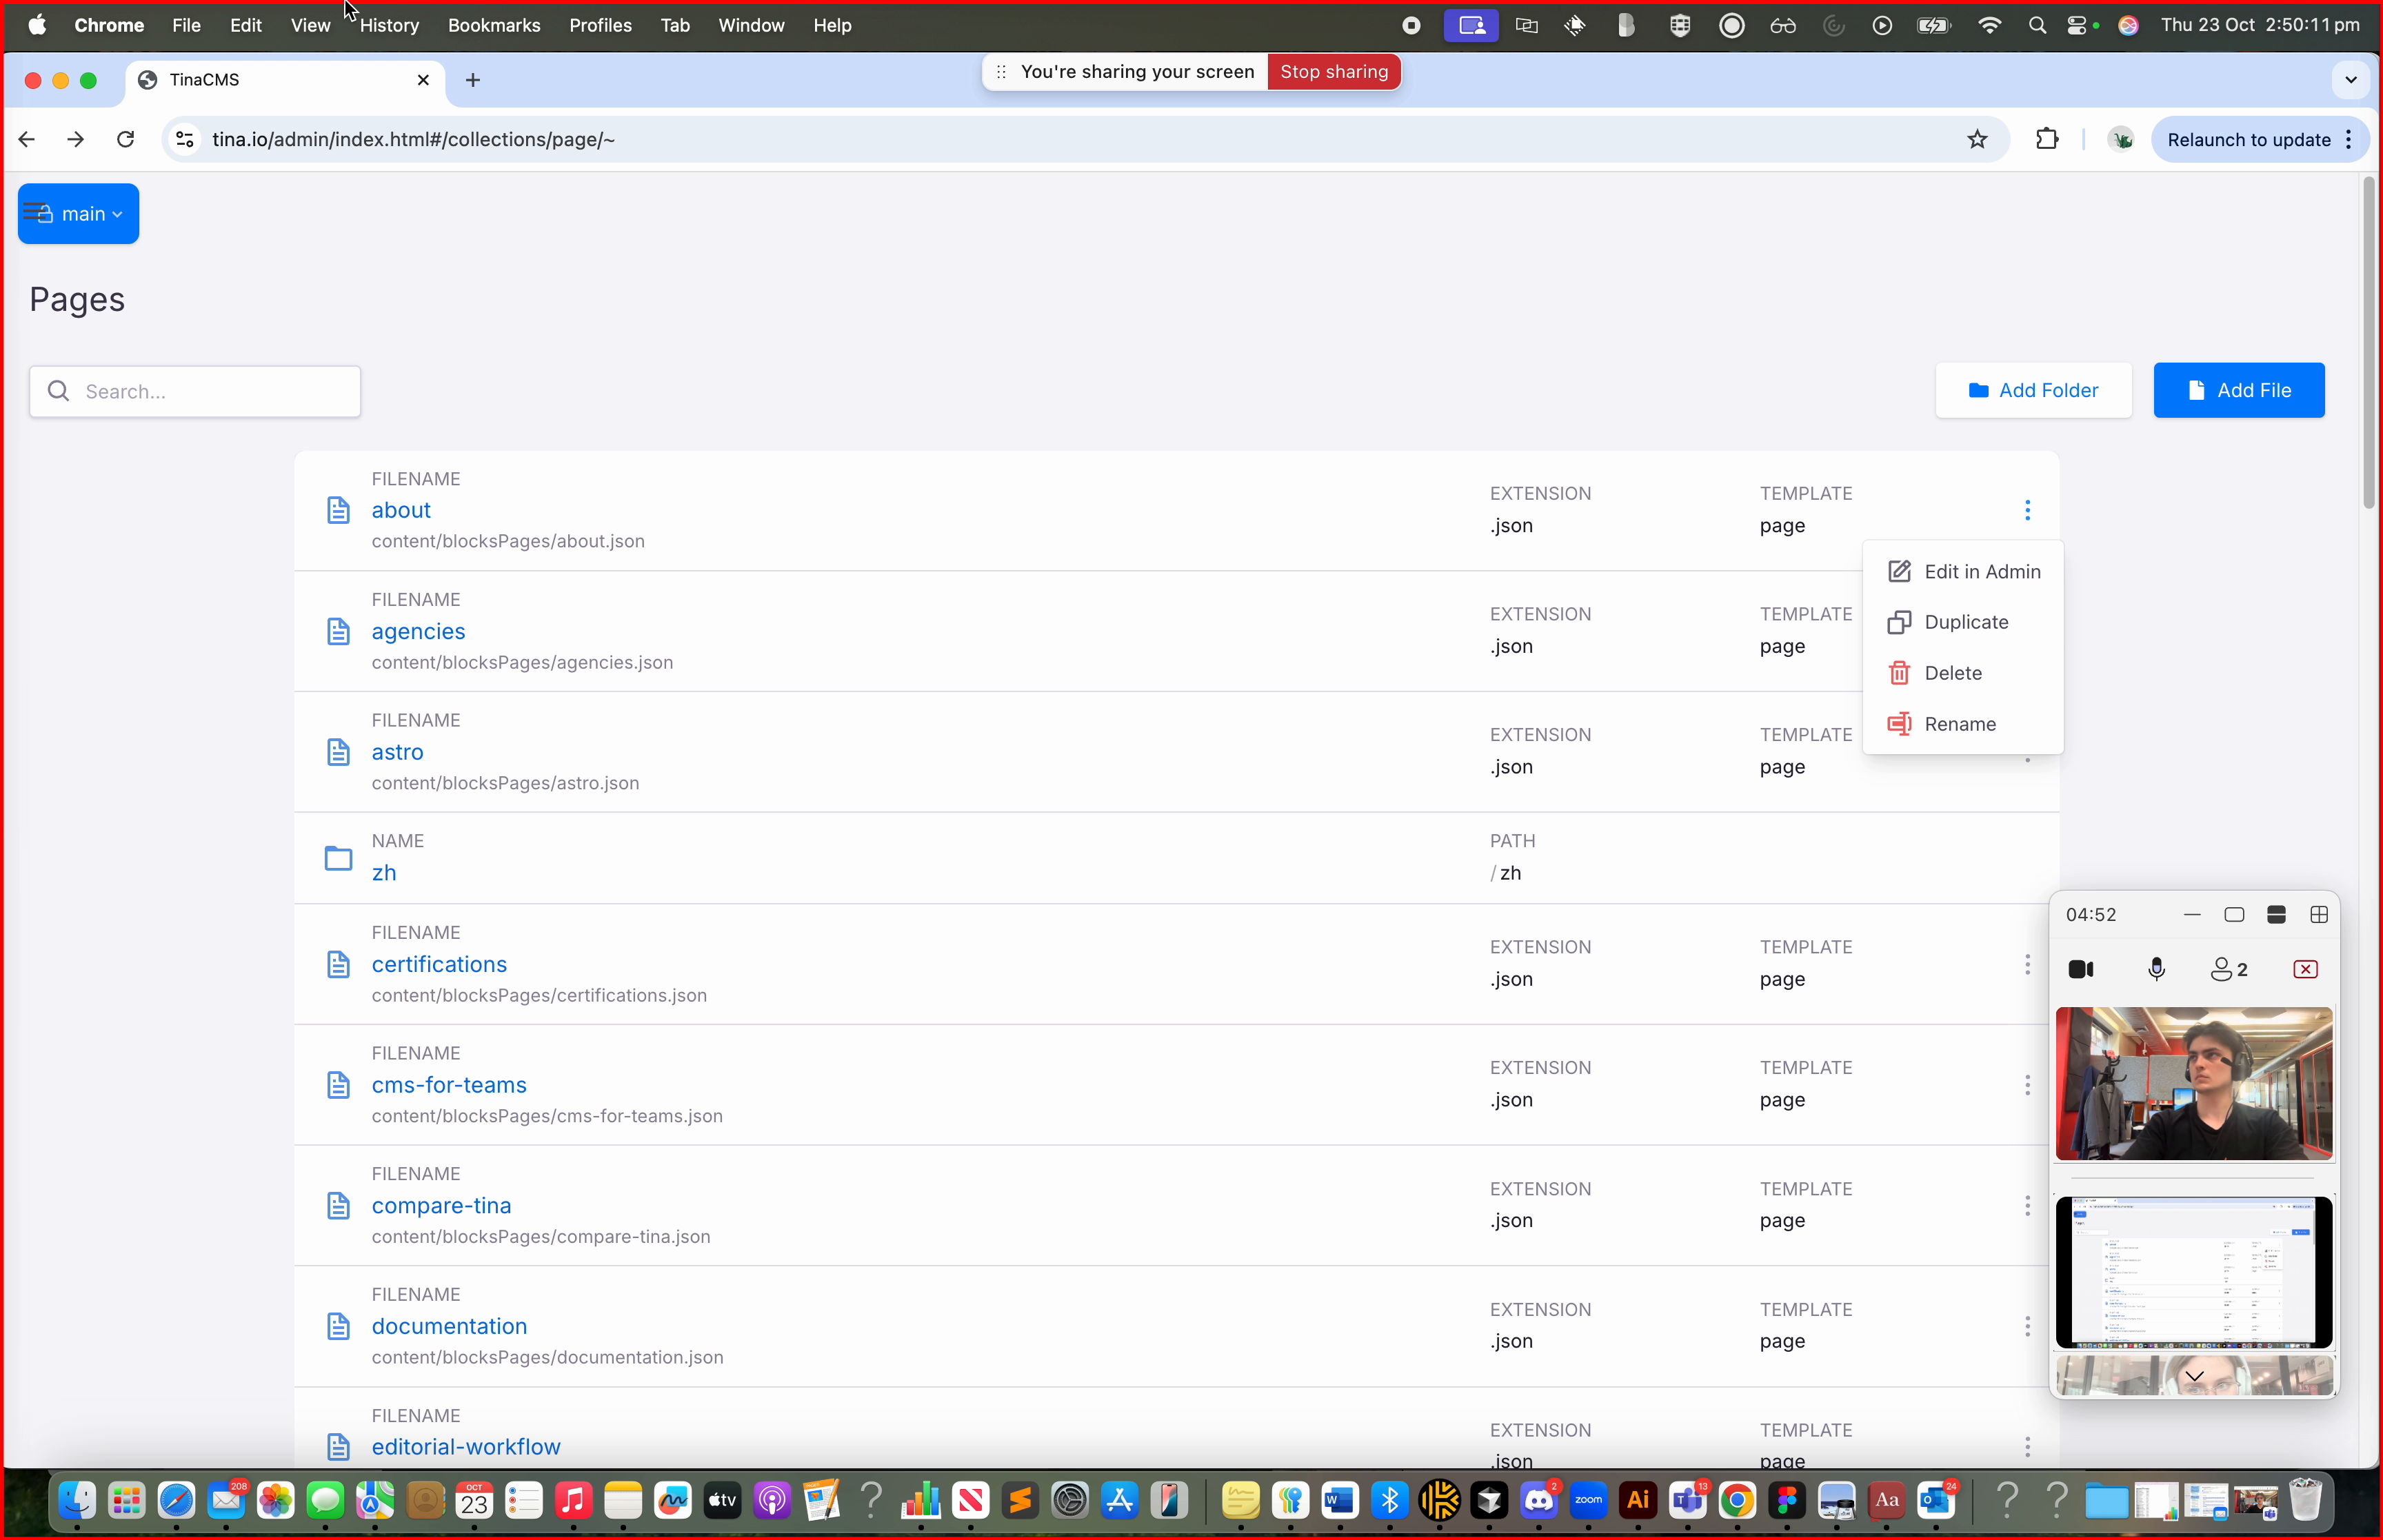Turn off the camera in the call overlay
This screenshot has width=2383, height=1540.
(2081, 968)
